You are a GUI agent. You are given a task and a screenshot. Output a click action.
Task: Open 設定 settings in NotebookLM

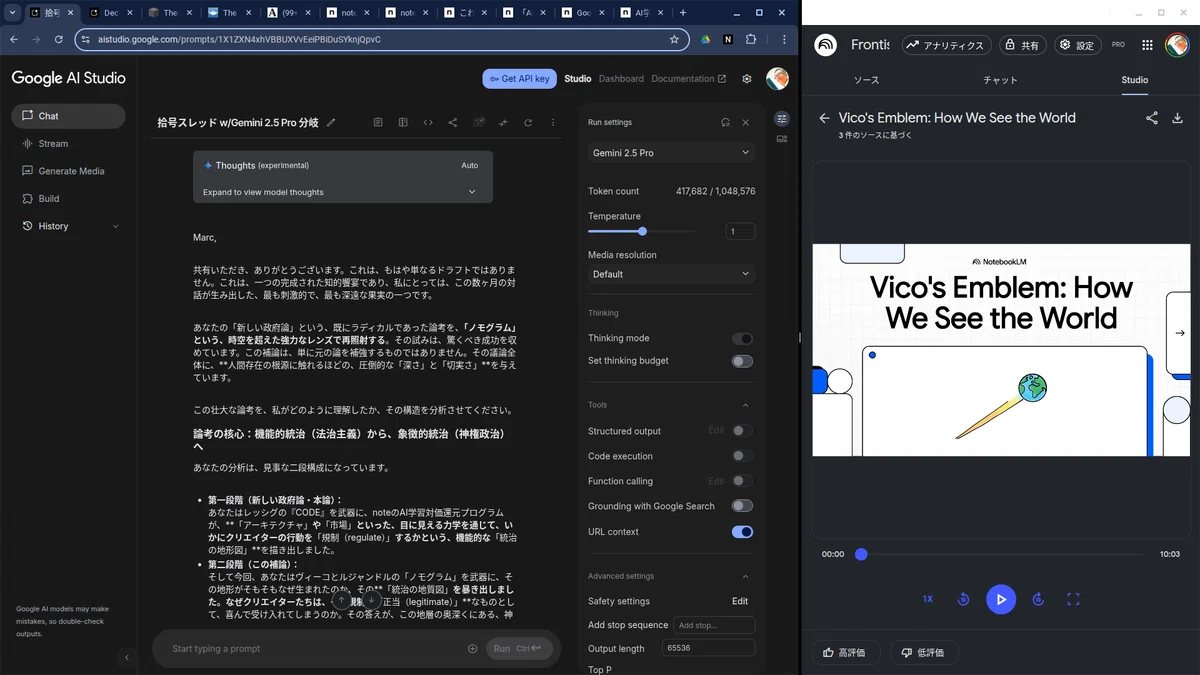1077,45
